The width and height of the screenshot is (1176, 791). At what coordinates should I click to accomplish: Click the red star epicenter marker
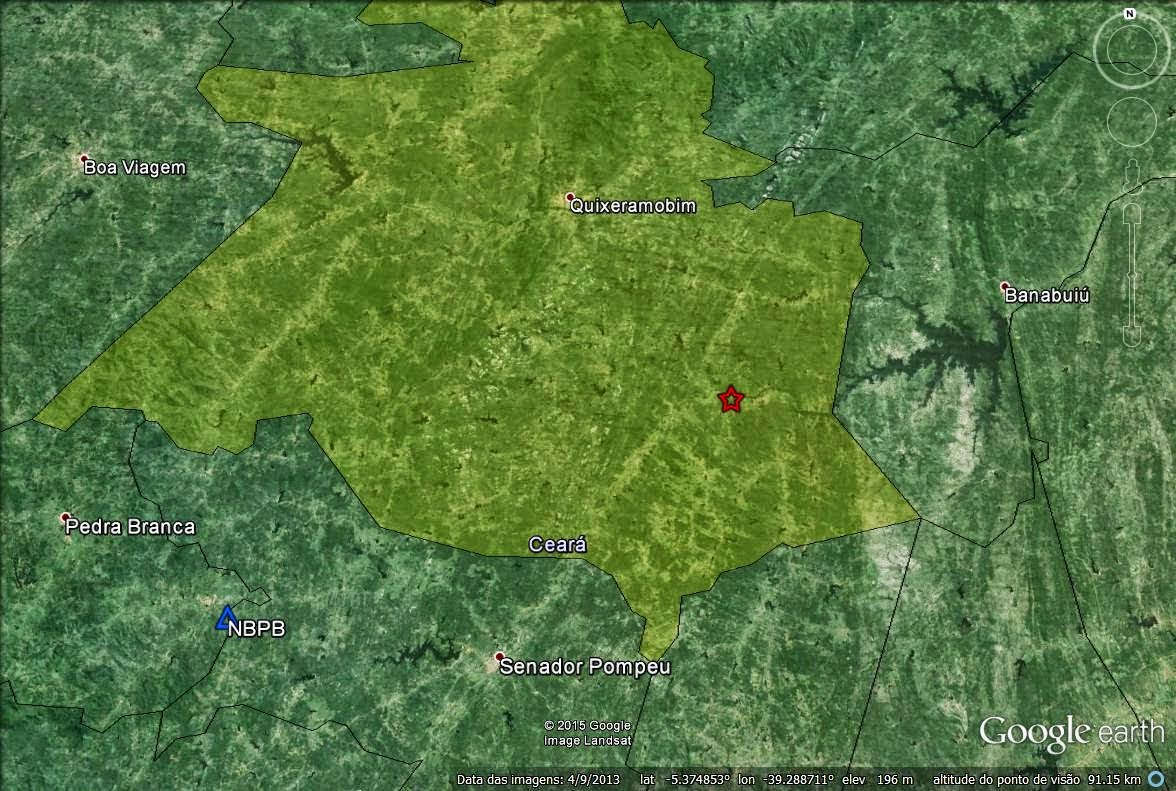click(x=731, y=400)
